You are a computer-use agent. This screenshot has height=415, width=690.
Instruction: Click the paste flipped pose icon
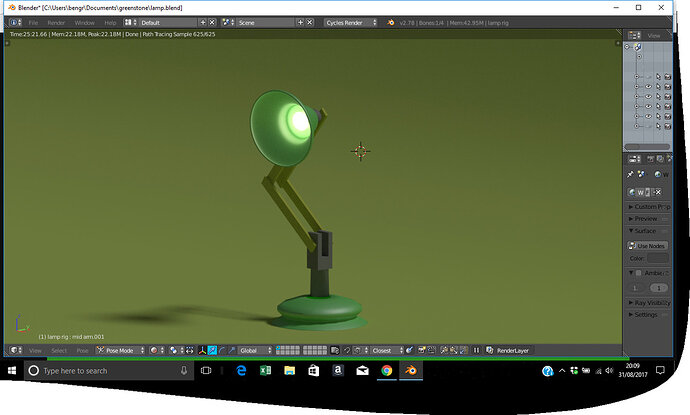[x=463, y=350]
